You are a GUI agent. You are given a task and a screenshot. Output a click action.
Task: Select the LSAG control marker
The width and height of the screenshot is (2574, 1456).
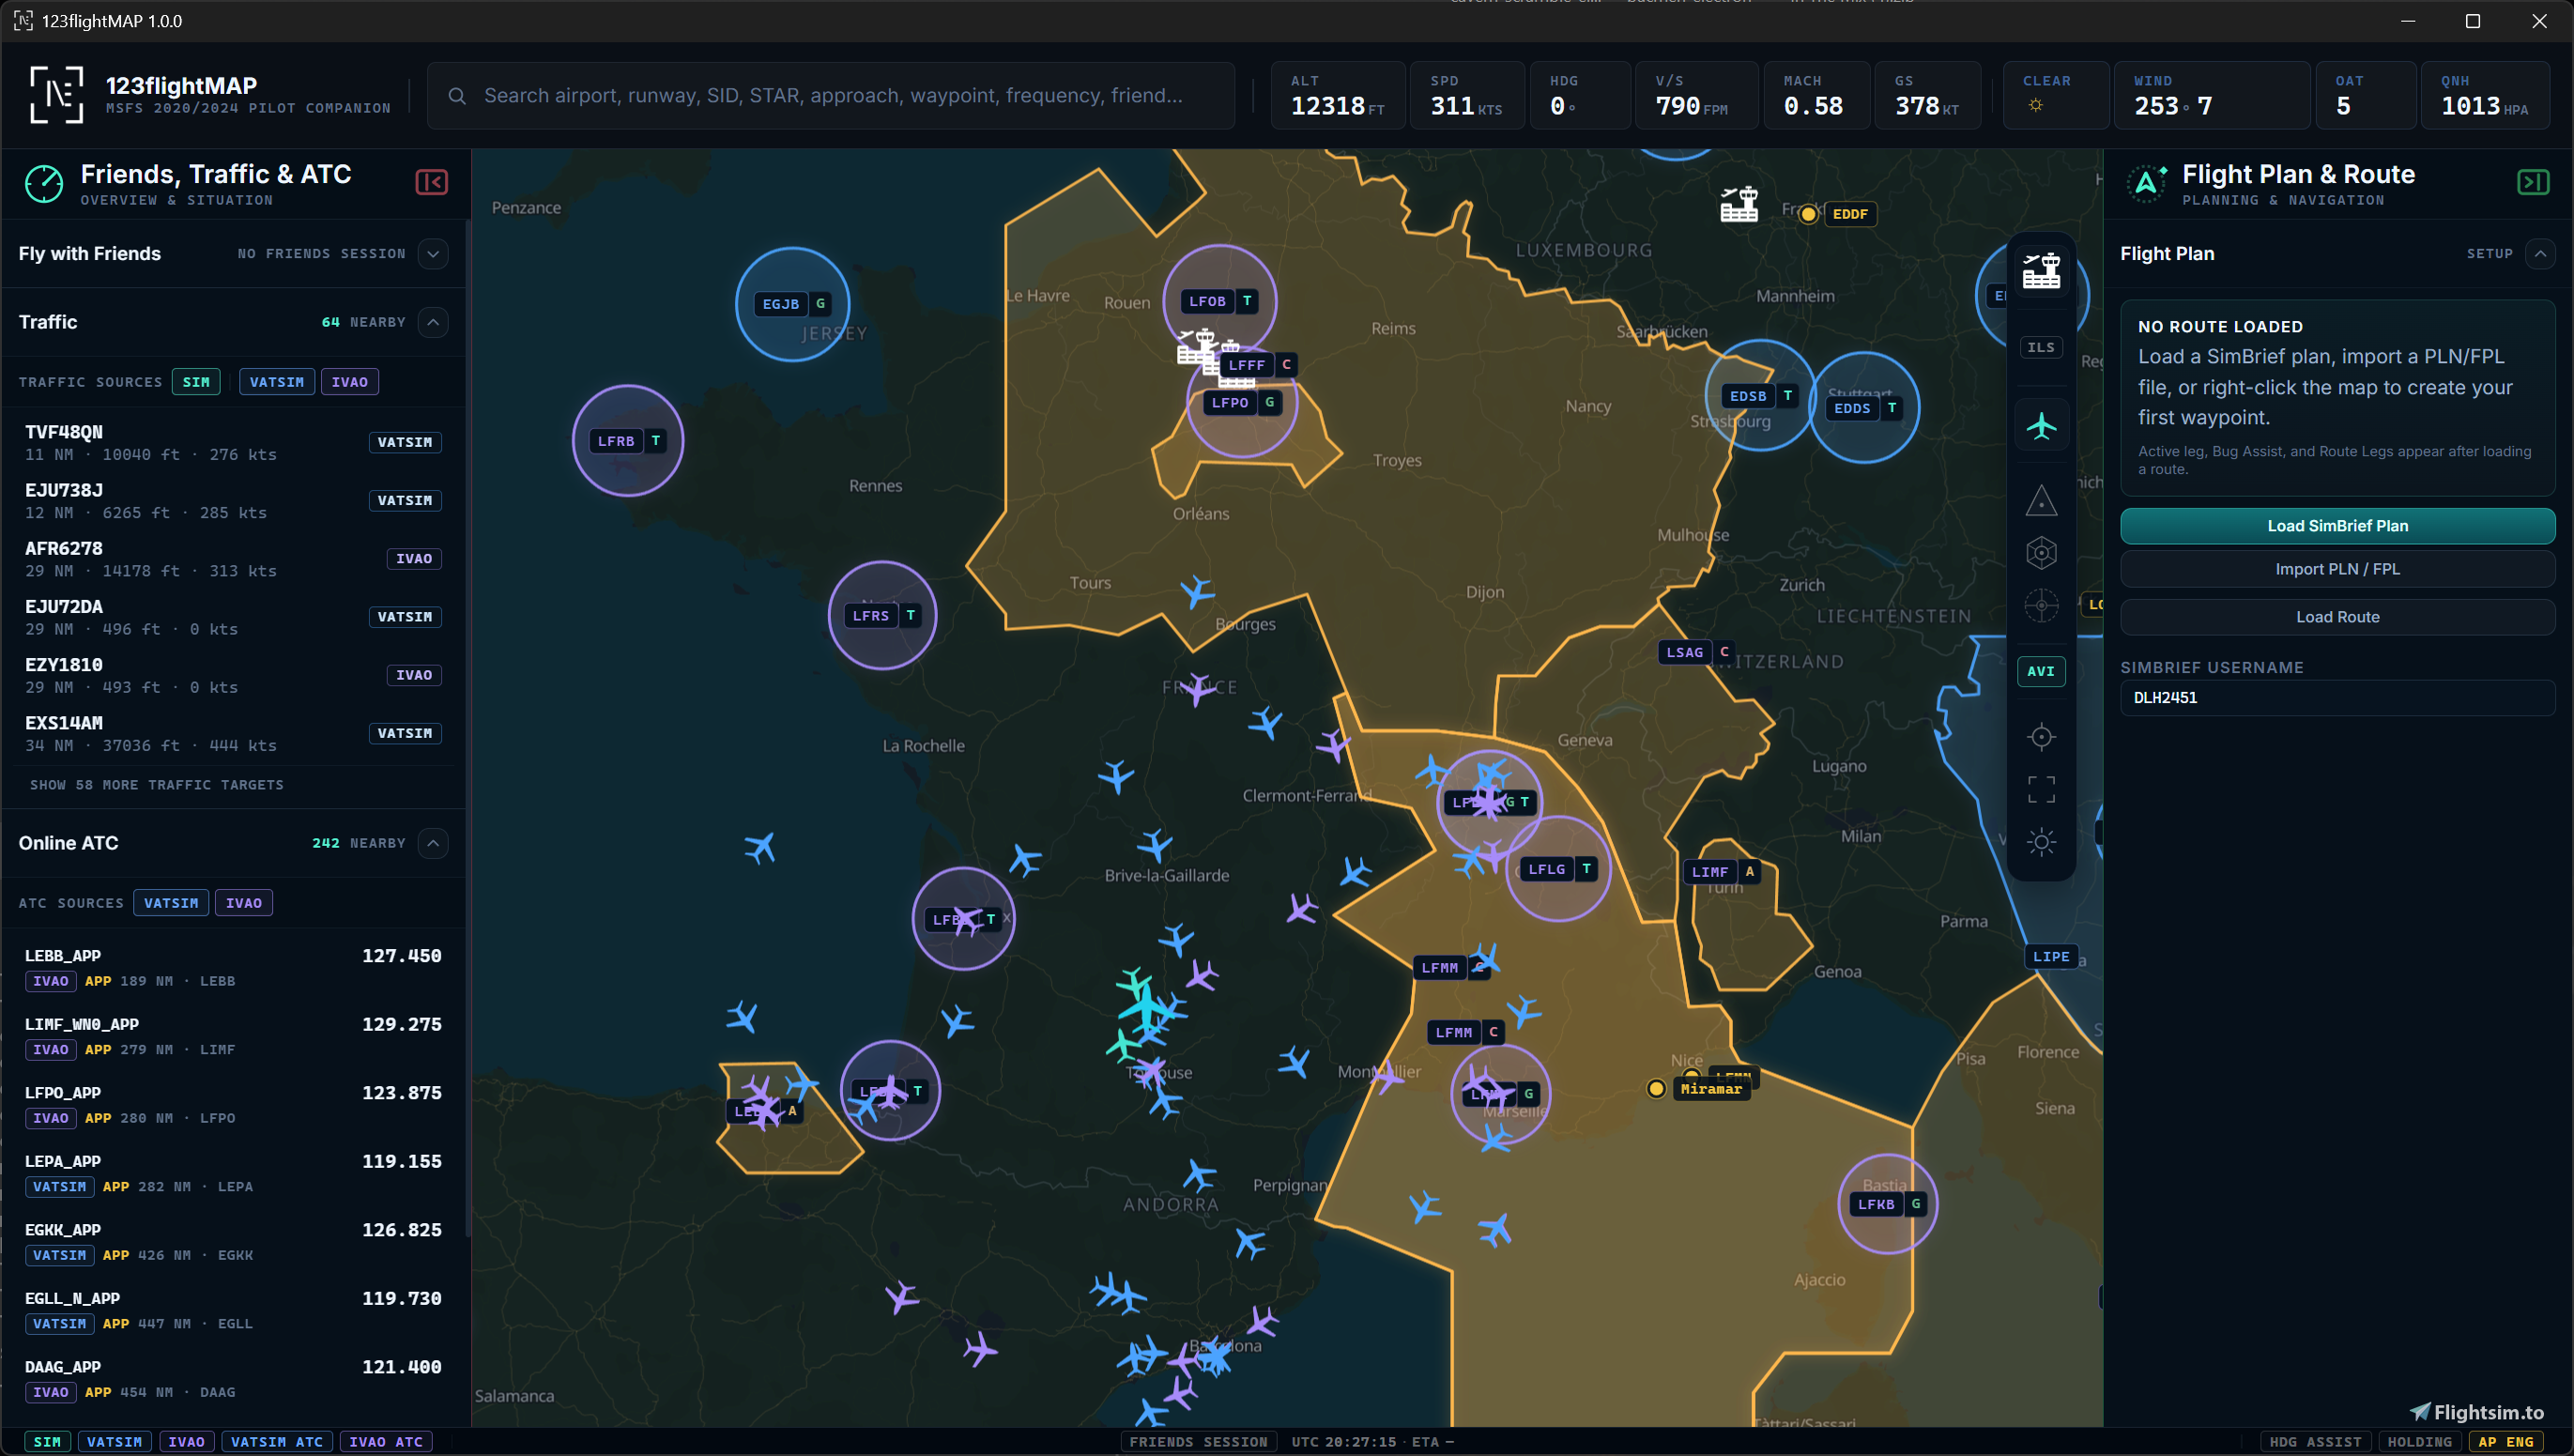(x=1697, y=652)
